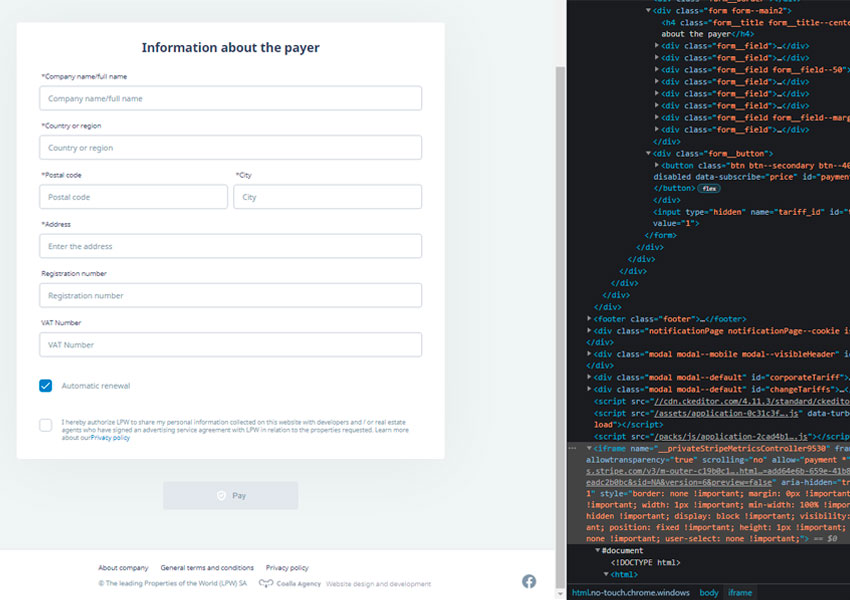This screenshot has width=850, height=600.
Task: Open the stripe.com m-outer html link
Action: click(x=718, y=471)
